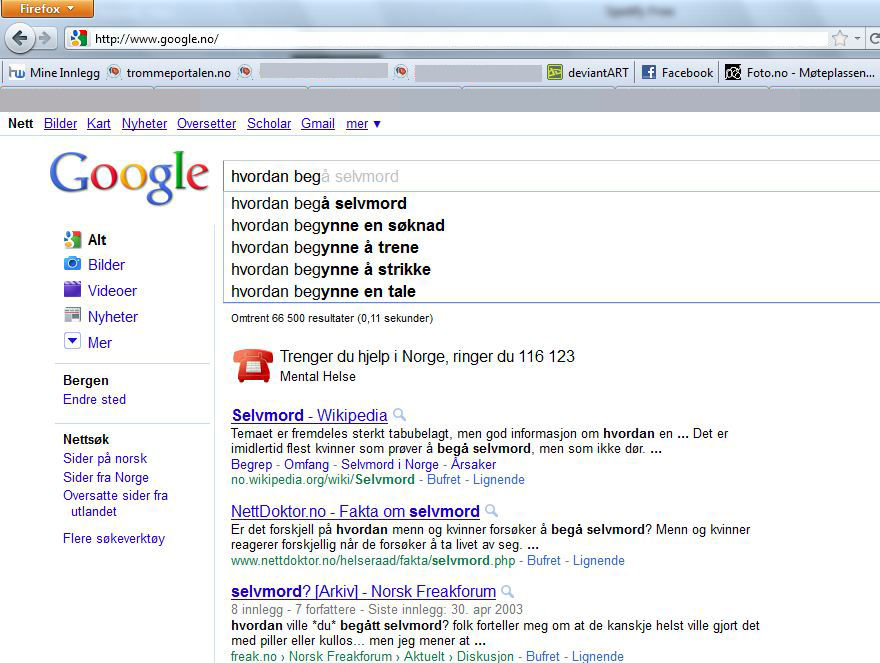Click Endre sted under Bergen

(x=94, y=399)
